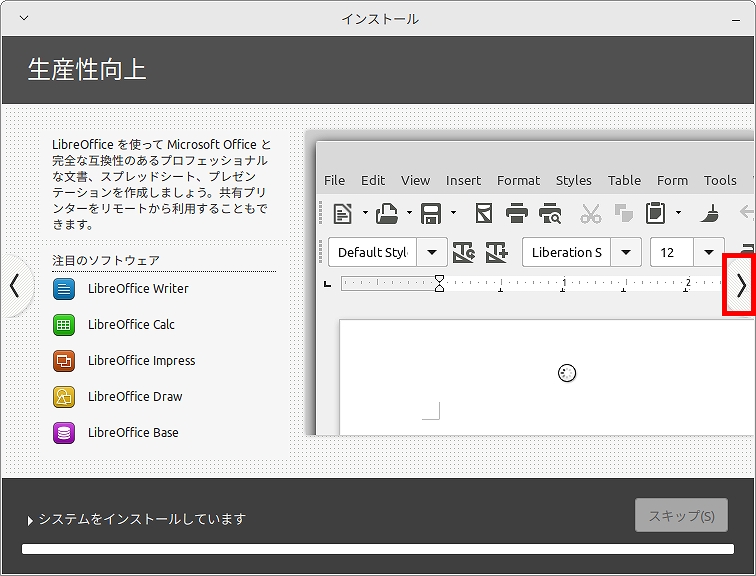
Task: Click the LibreOffice Writer label
Action: [x=138, y=289]
